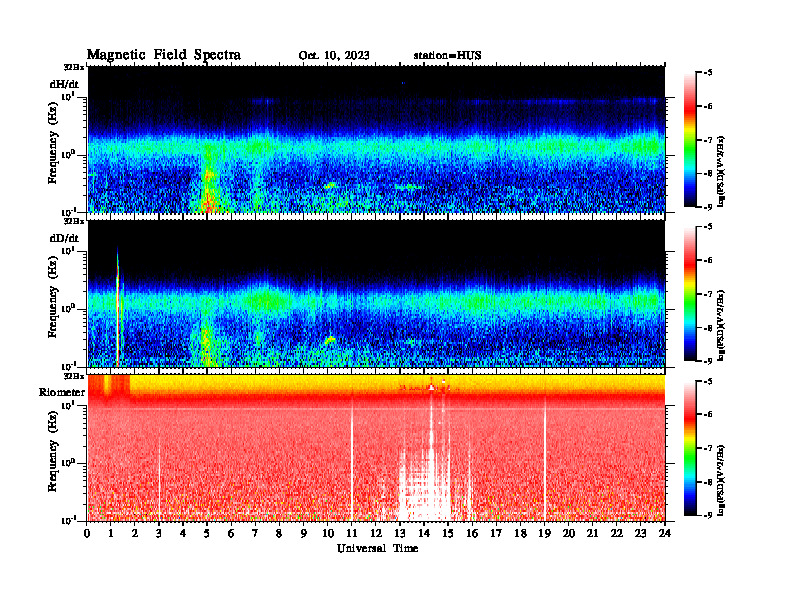Click the color bar beside the dH/dt panel

coord(689,140)
